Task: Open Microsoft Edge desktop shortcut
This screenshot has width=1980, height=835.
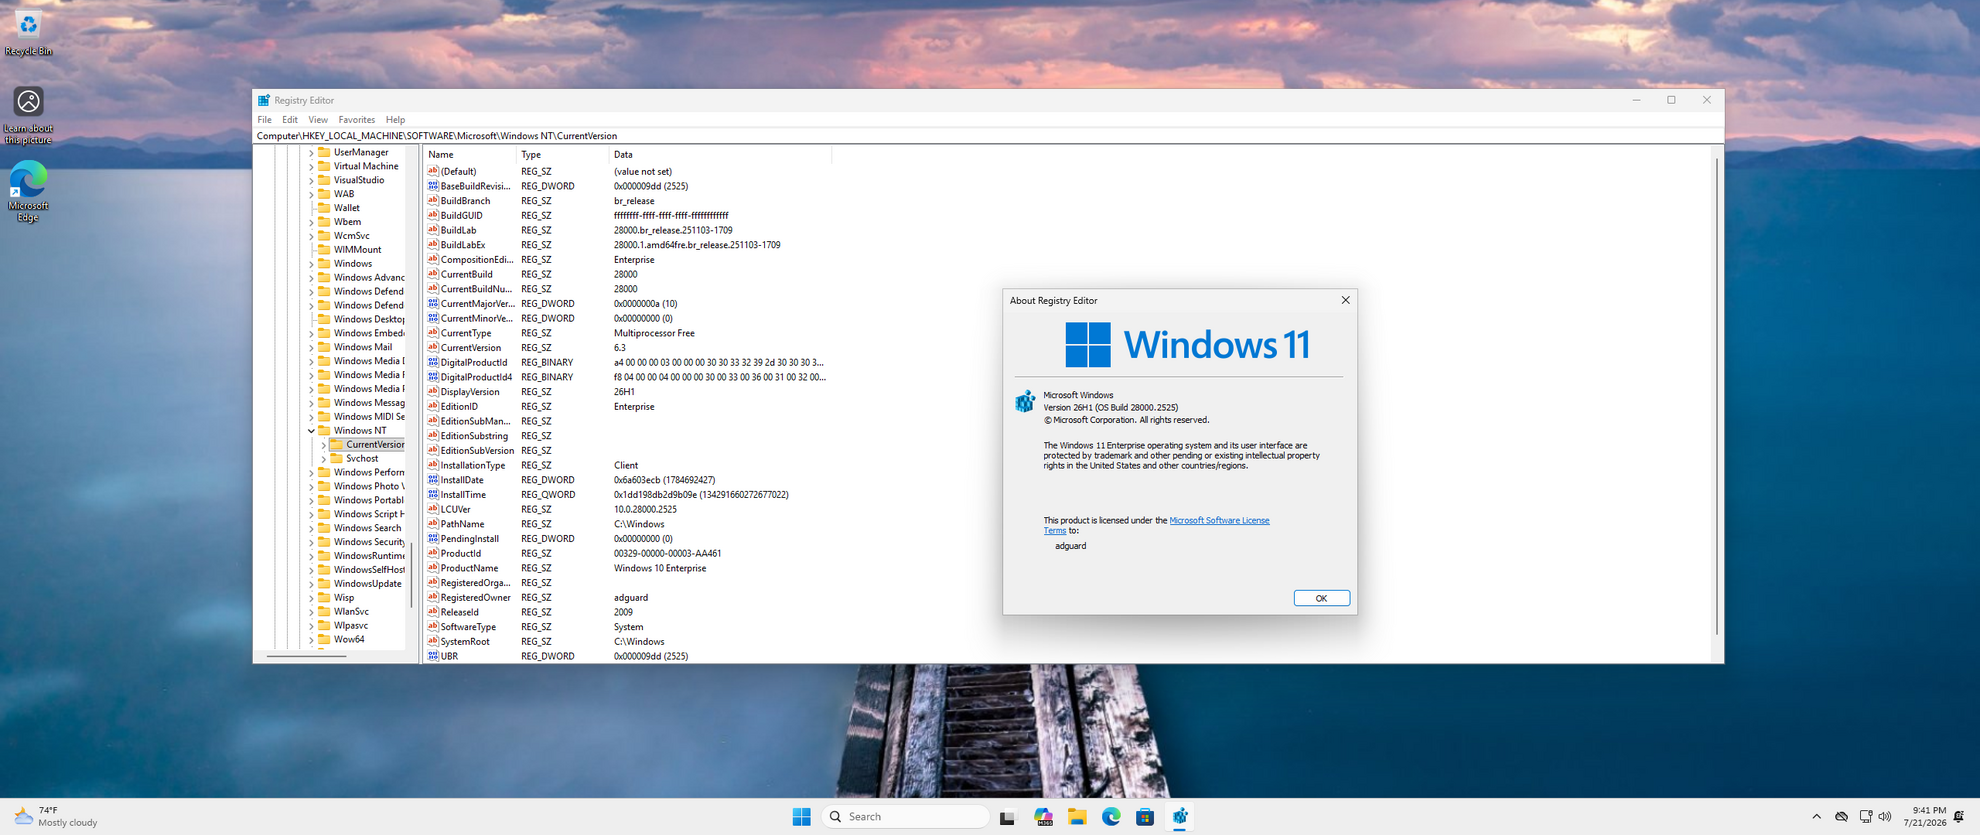Action: pos(28,191)
